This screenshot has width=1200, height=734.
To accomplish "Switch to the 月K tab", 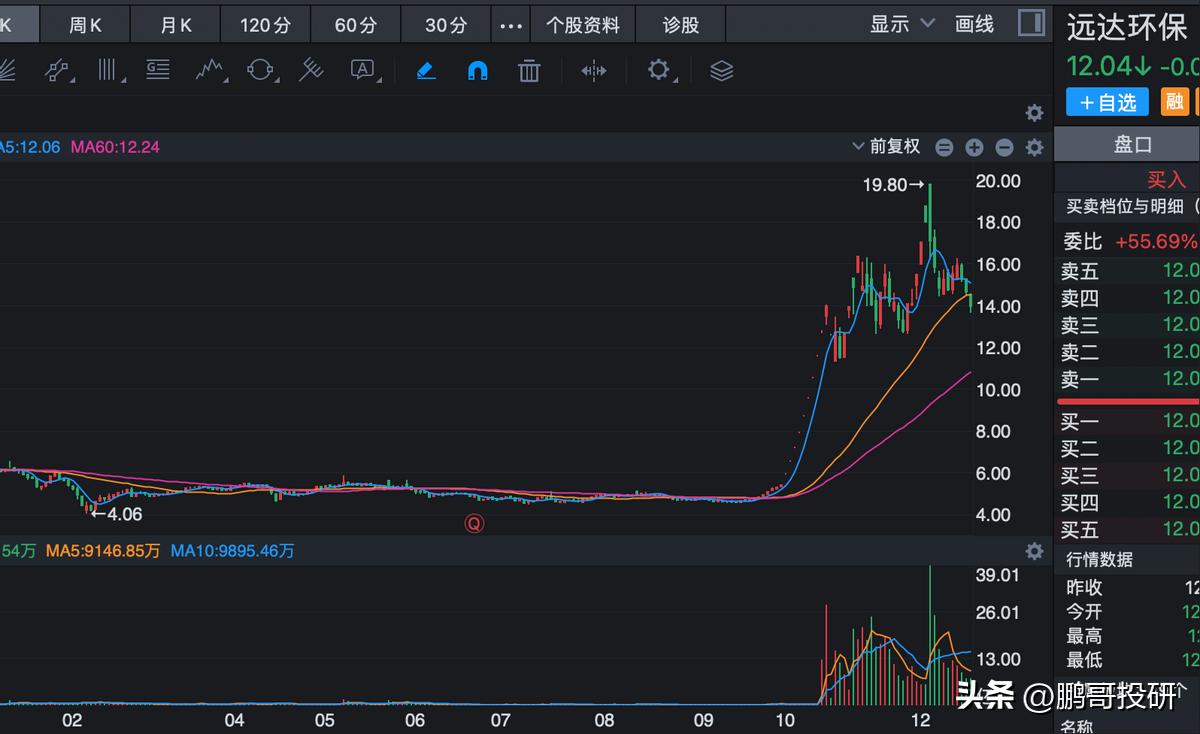I will click(x=175, y=24).
